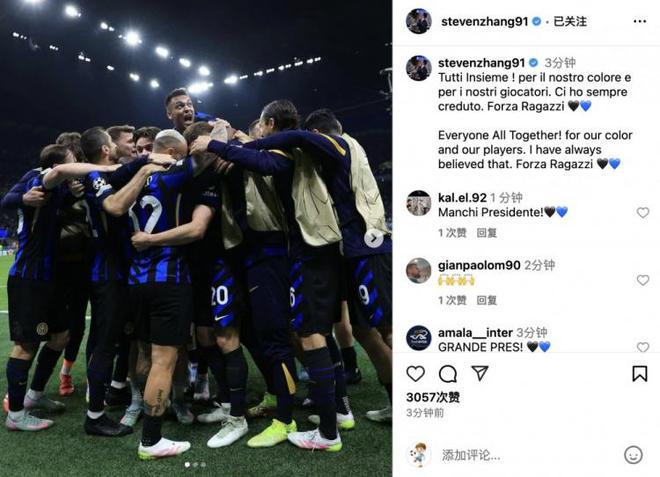Like kal.el.92's comment heart
The width and height of the screenshot is (660, 477).
(x=643, y=213)
